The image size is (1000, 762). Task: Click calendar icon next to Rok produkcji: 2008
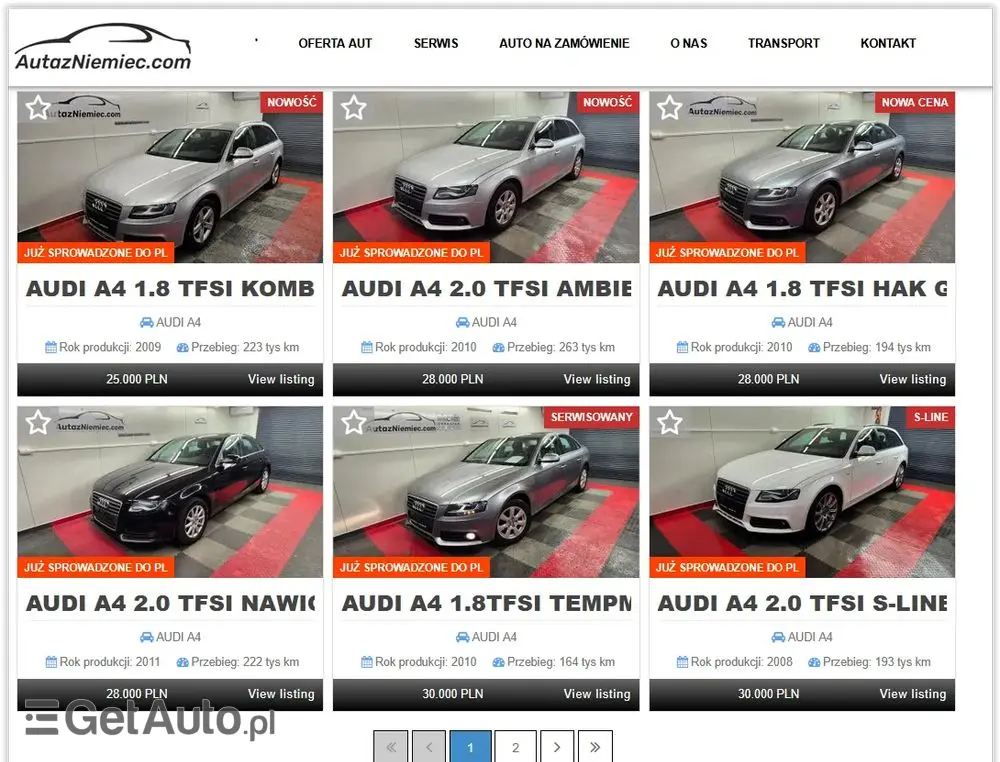point(682,662)
